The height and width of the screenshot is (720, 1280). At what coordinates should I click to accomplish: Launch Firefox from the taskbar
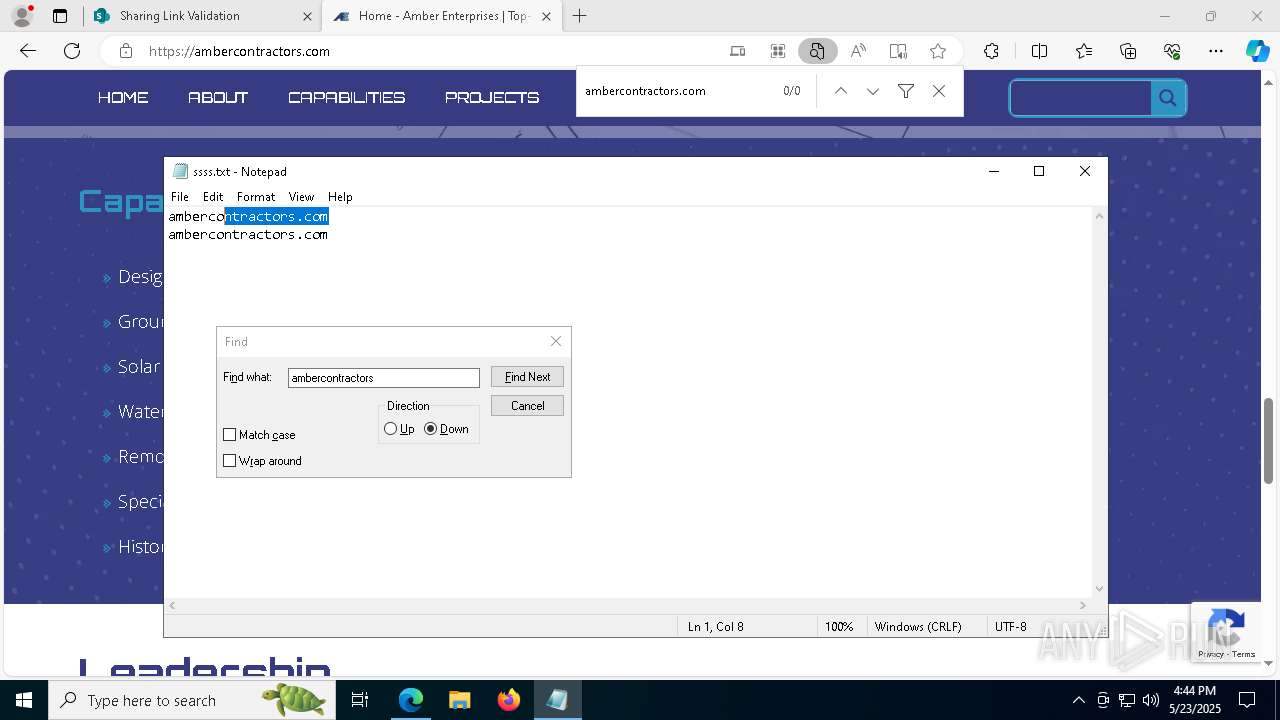(x=509, y=700)
